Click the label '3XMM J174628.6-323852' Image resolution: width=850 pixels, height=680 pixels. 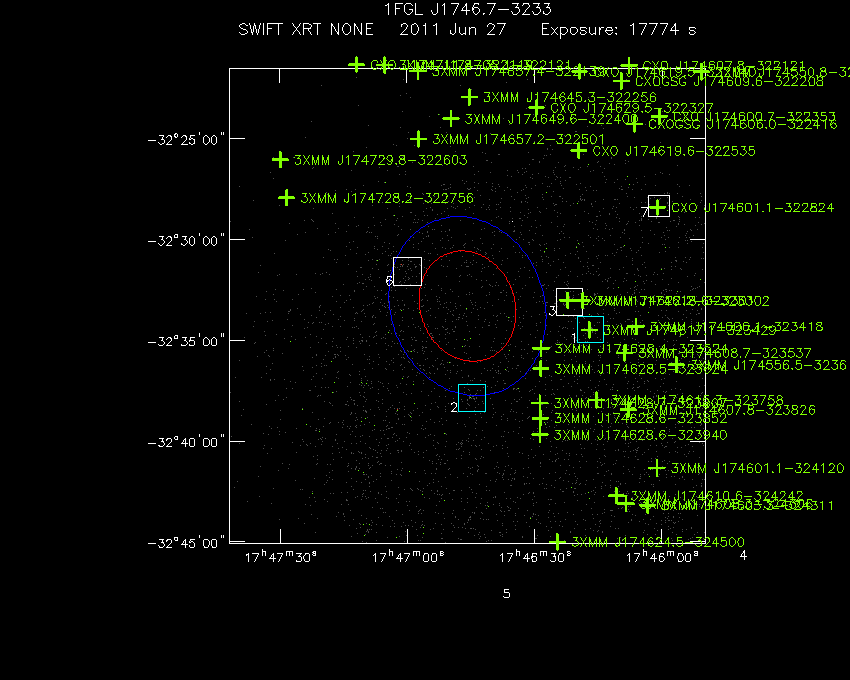(640, 419)
